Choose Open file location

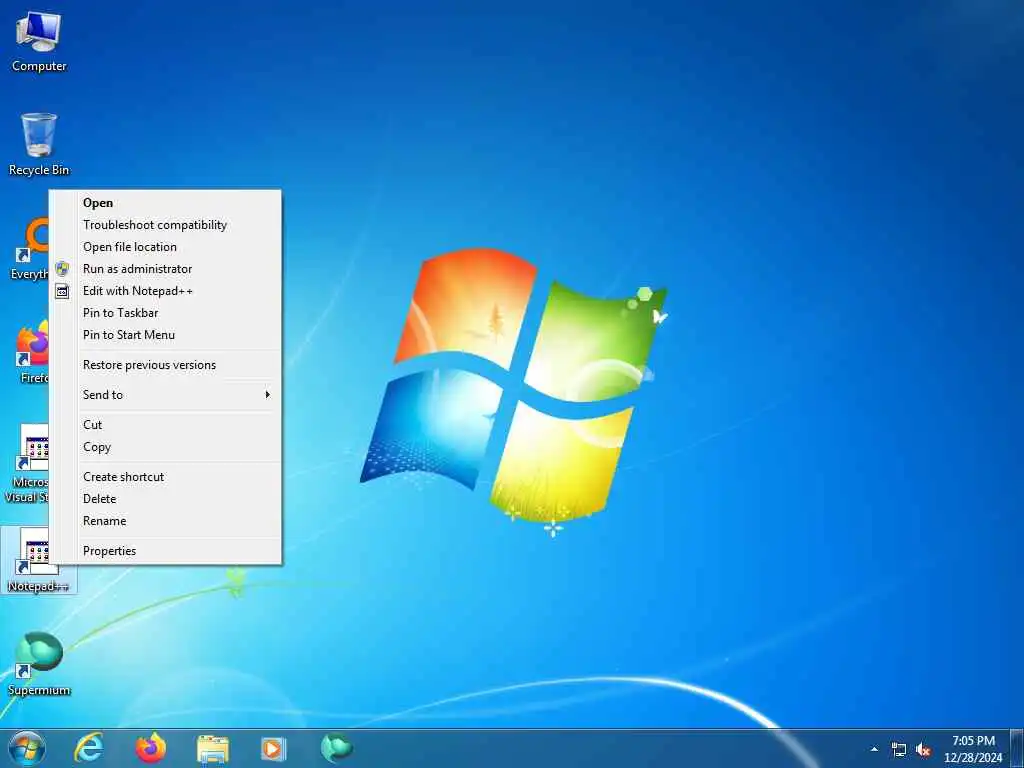[x=166, y=247]
